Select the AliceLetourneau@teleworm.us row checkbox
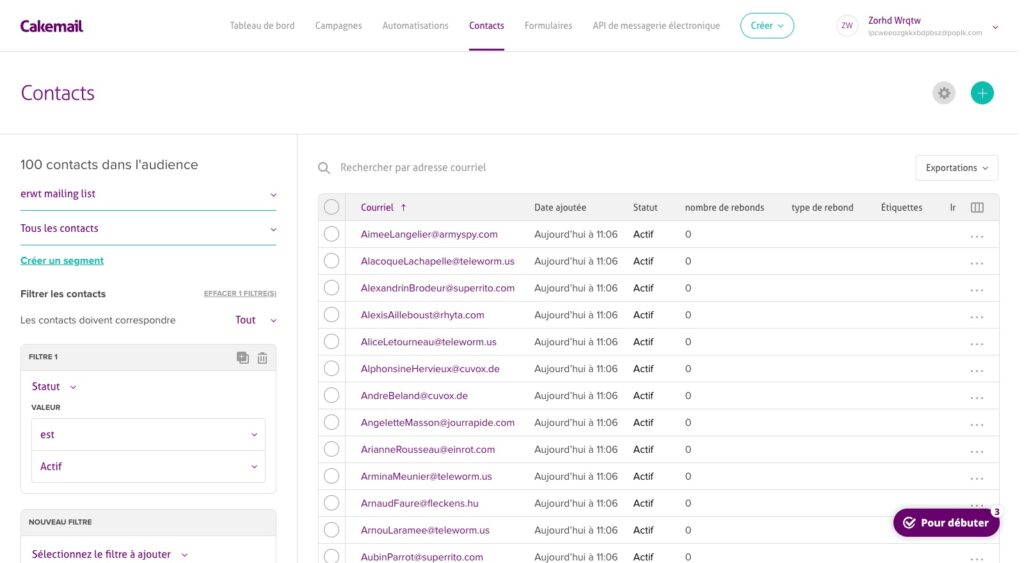This screenshot has height=563, width=1024. (332, 342)
